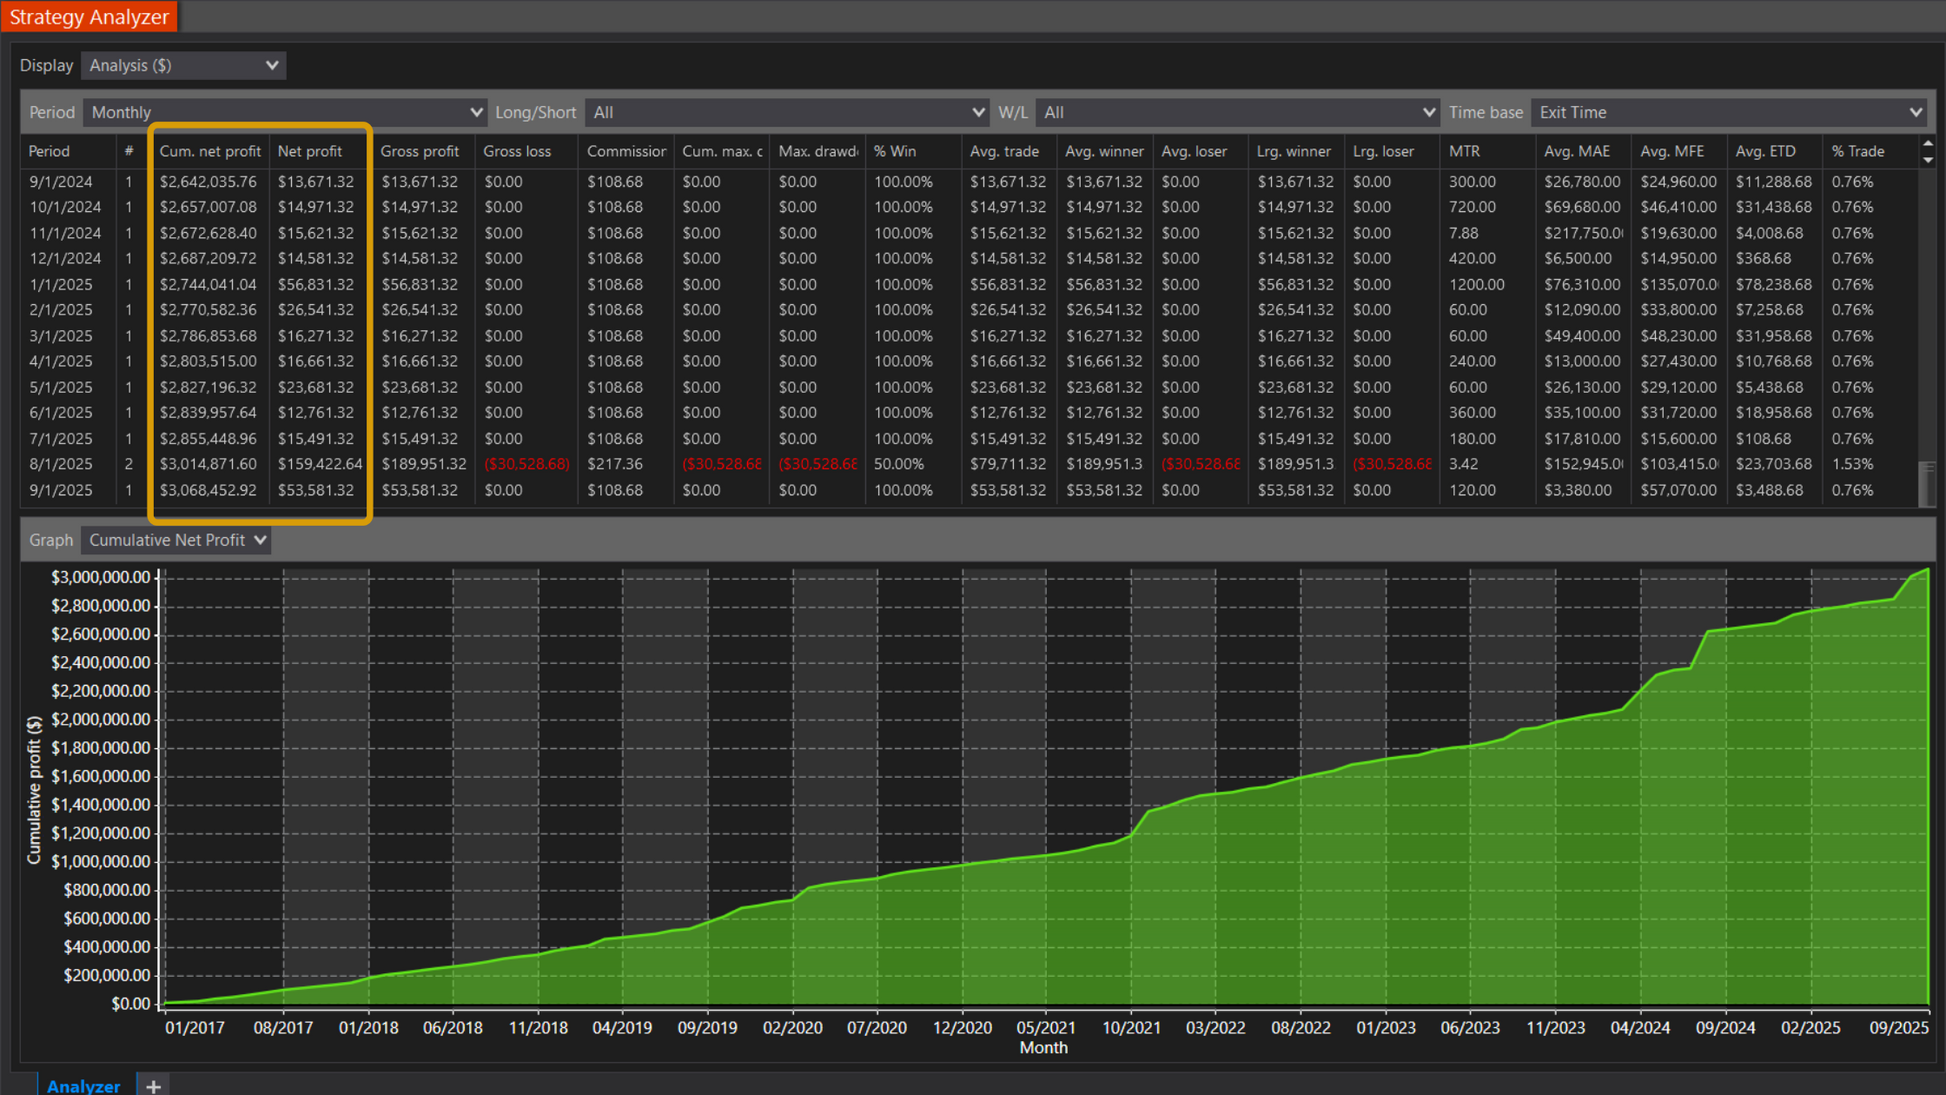
Task: Open the Long/Short filter dropdown
Action: 787,112
